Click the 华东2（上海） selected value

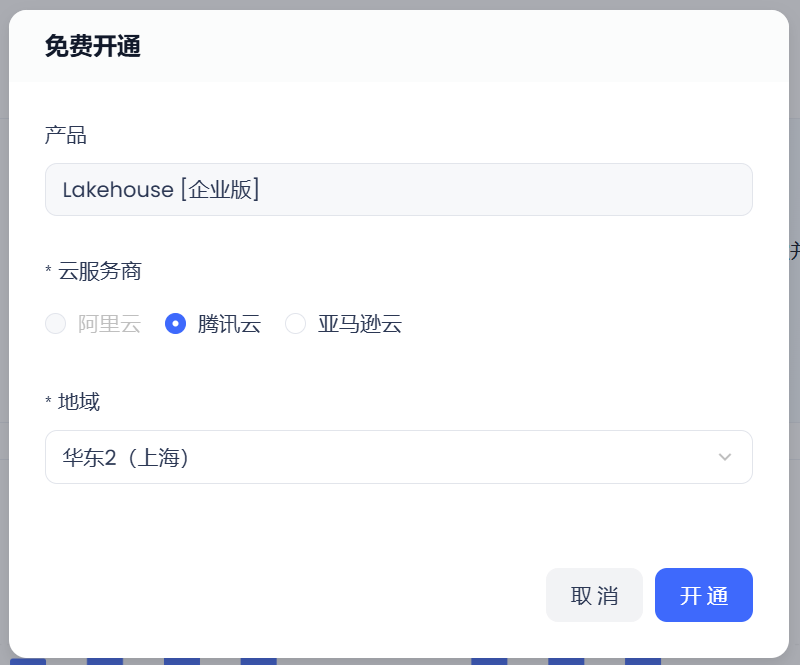coord(126,457)
